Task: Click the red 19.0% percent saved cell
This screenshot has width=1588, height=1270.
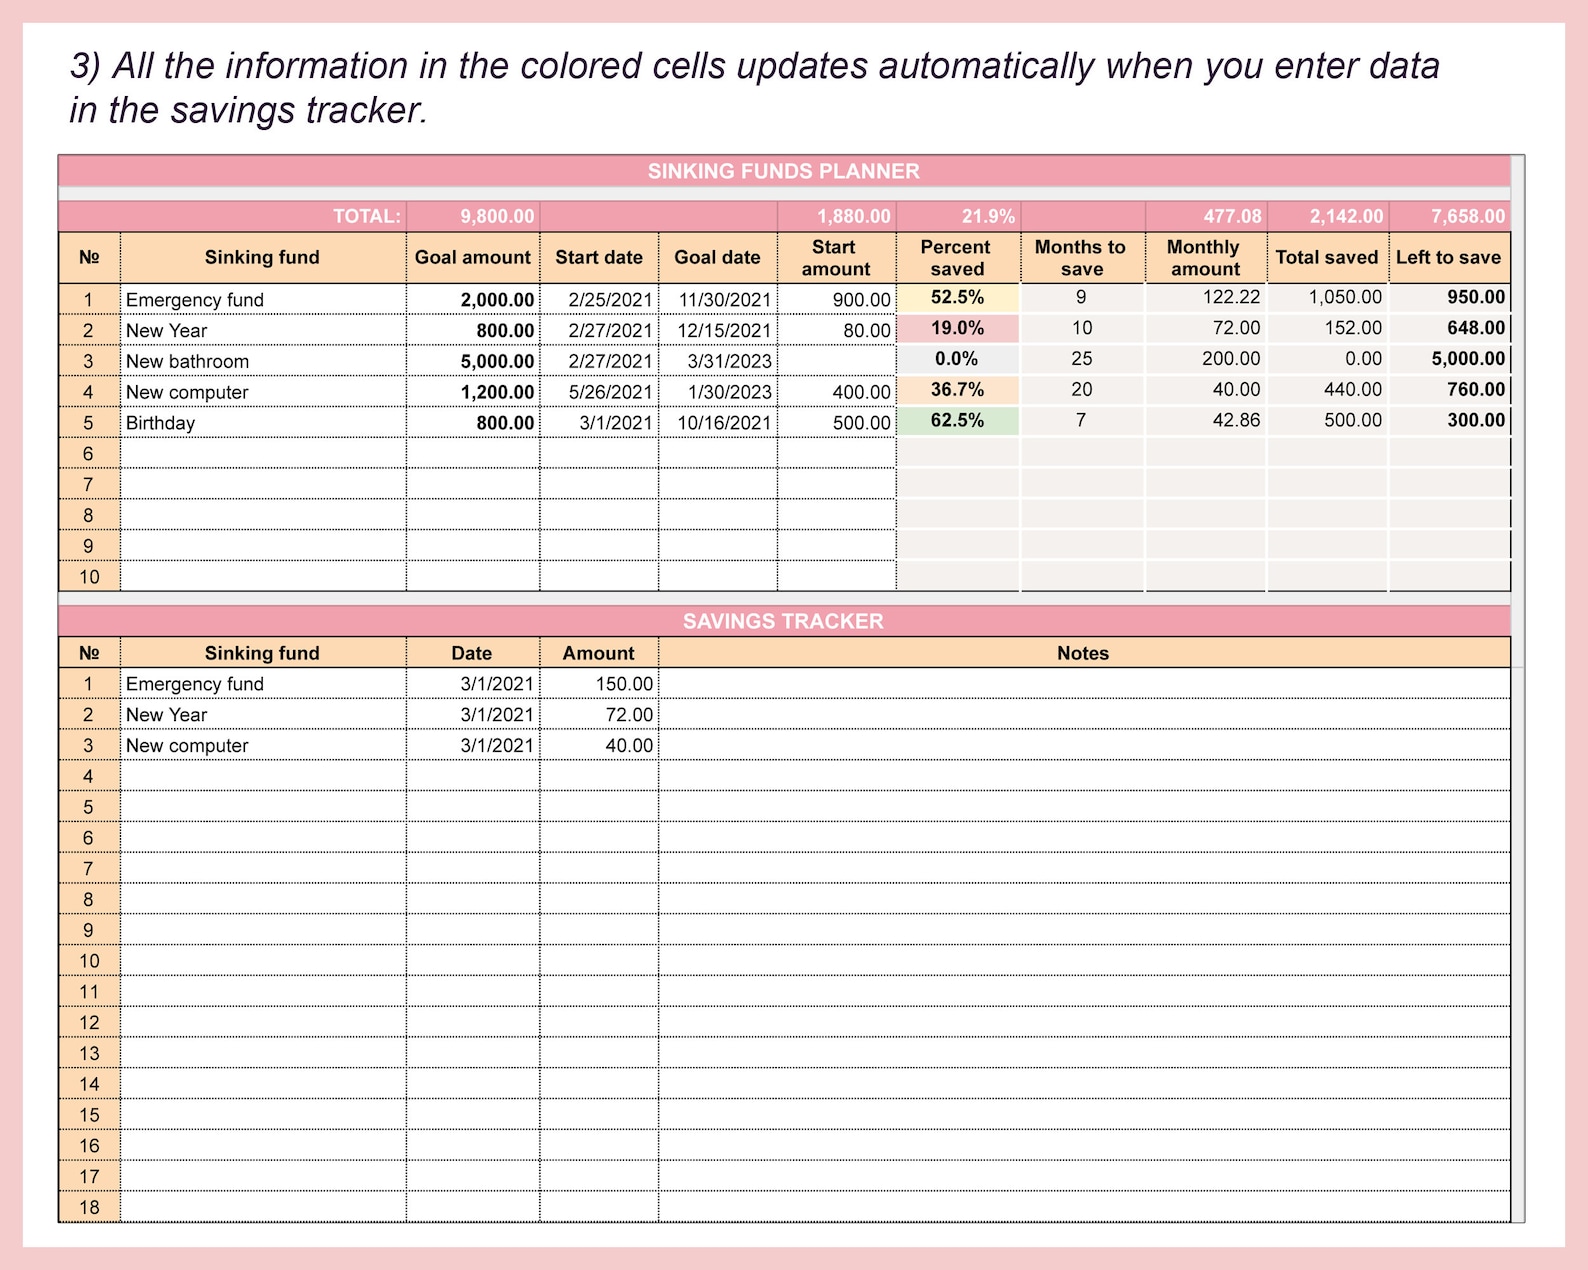Action: [958, 328]
